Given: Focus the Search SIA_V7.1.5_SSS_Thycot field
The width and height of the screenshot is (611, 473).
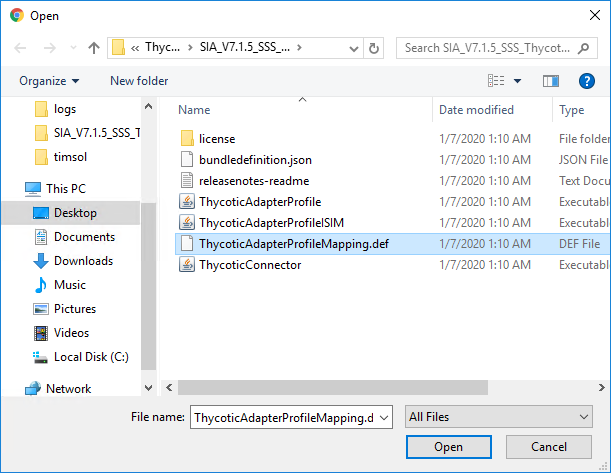Looking at the screenshot, I should (496, 48).
